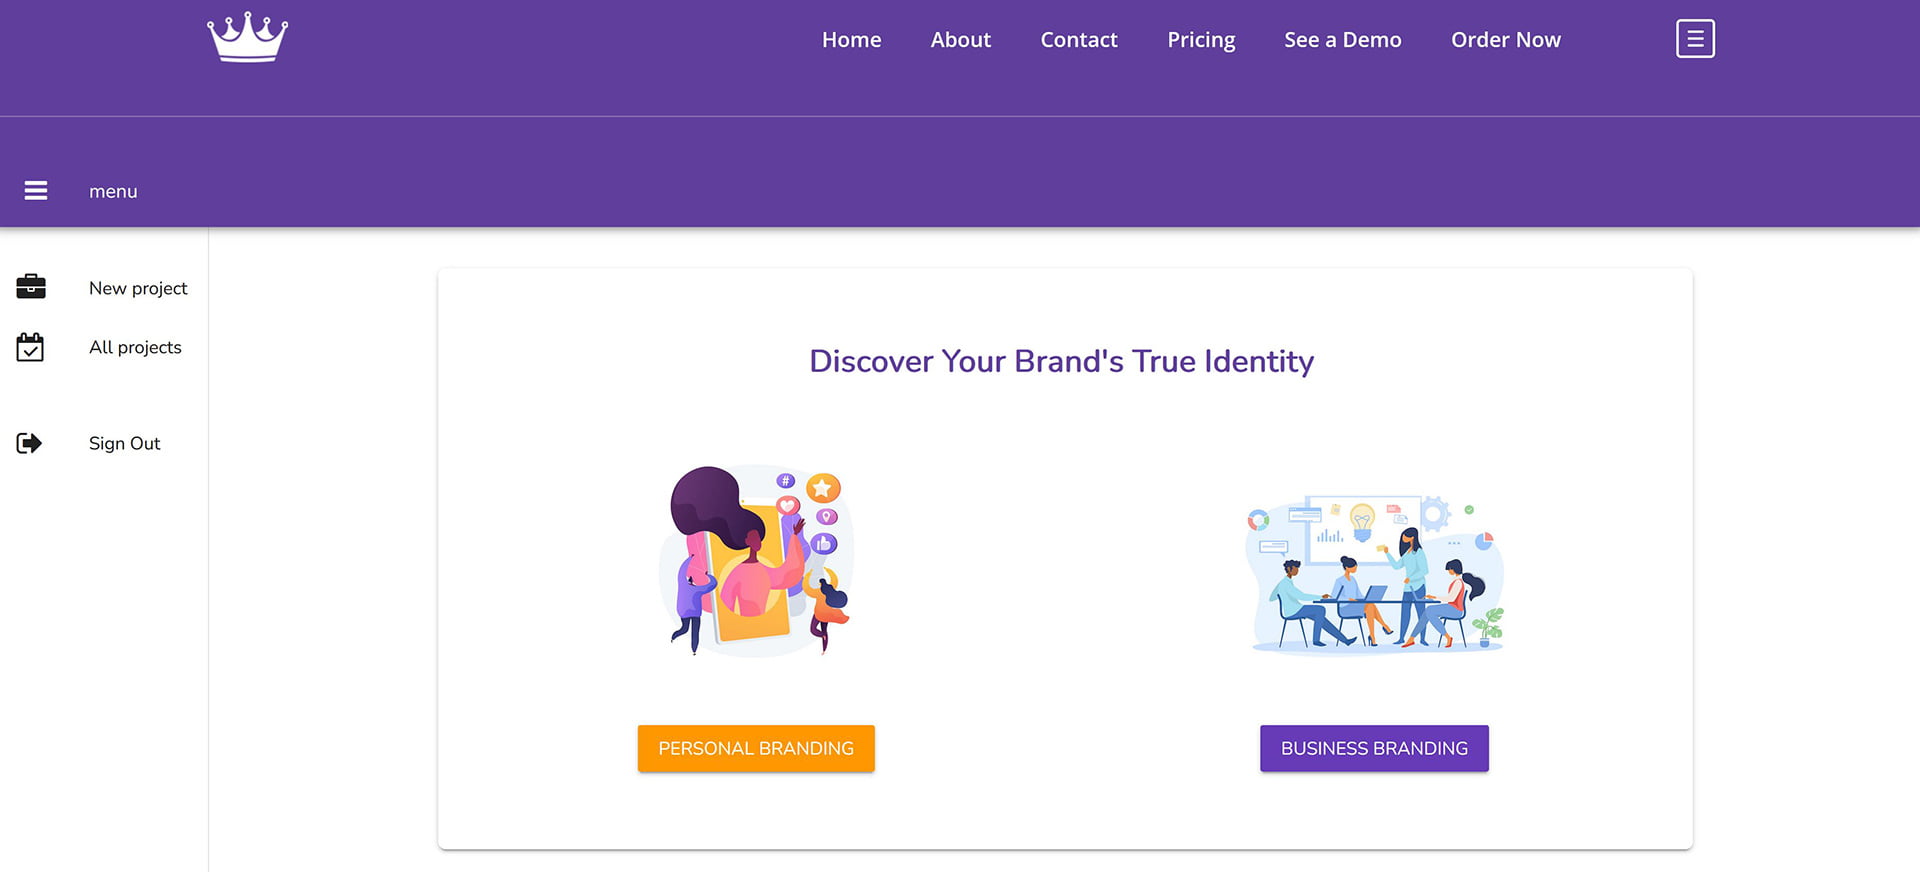1920x872 pixels.
Task: Click the calendar All projects icon
Action: [x=30, y=347]
